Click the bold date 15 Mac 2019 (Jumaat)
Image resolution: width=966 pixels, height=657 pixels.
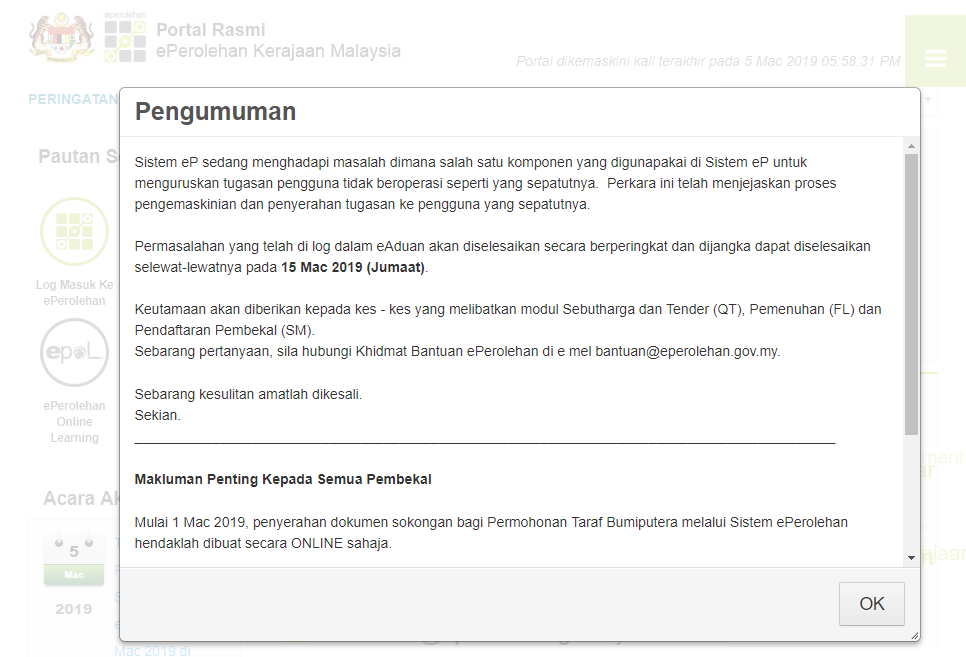click(x=353, y=267)
